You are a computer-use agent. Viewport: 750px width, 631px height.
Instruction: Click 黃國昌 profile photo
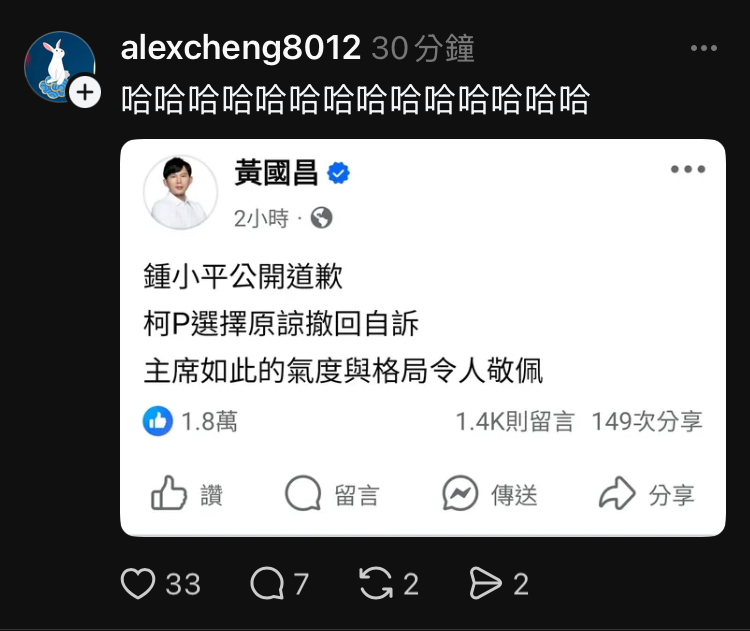pos(180,192)
